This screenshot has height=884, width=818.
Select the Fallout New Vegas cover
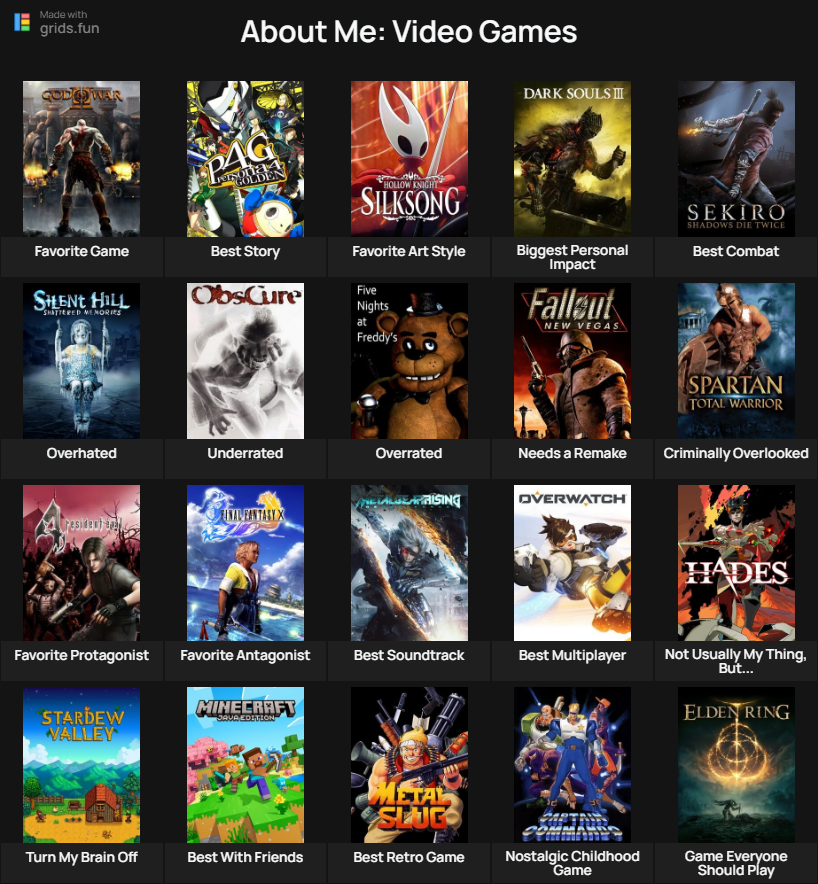point(572,361)
